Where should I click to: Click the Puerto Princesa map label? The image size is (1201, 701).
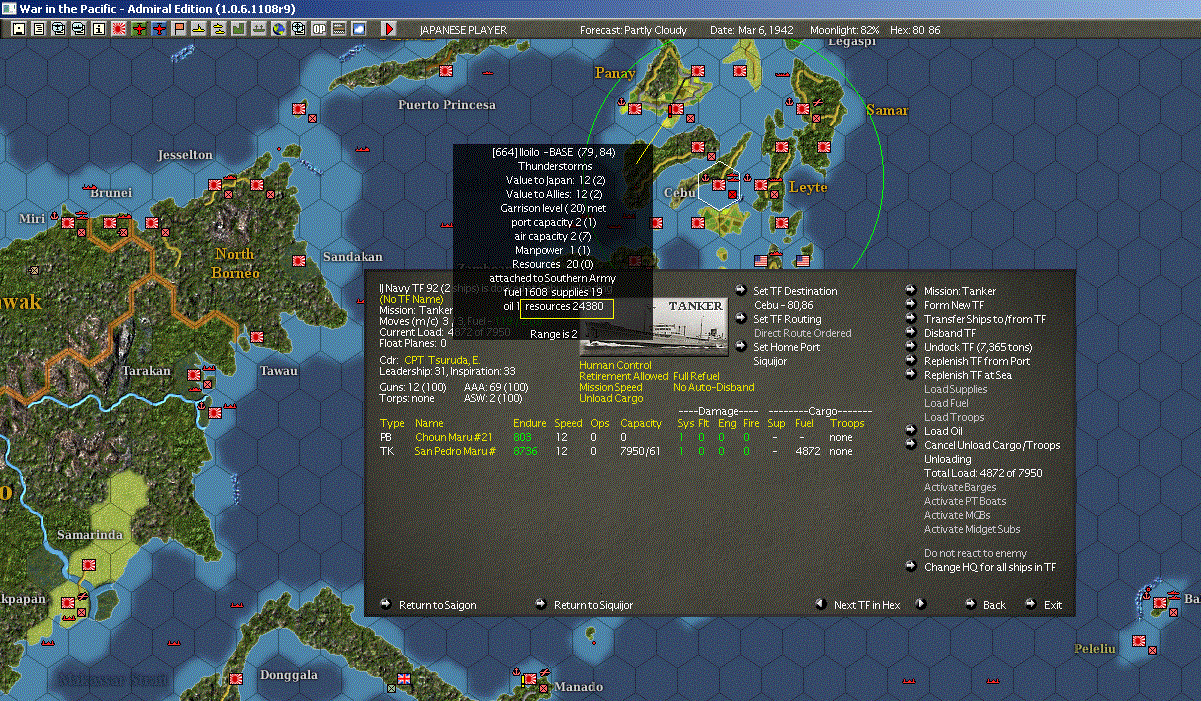tap(447, 105)
